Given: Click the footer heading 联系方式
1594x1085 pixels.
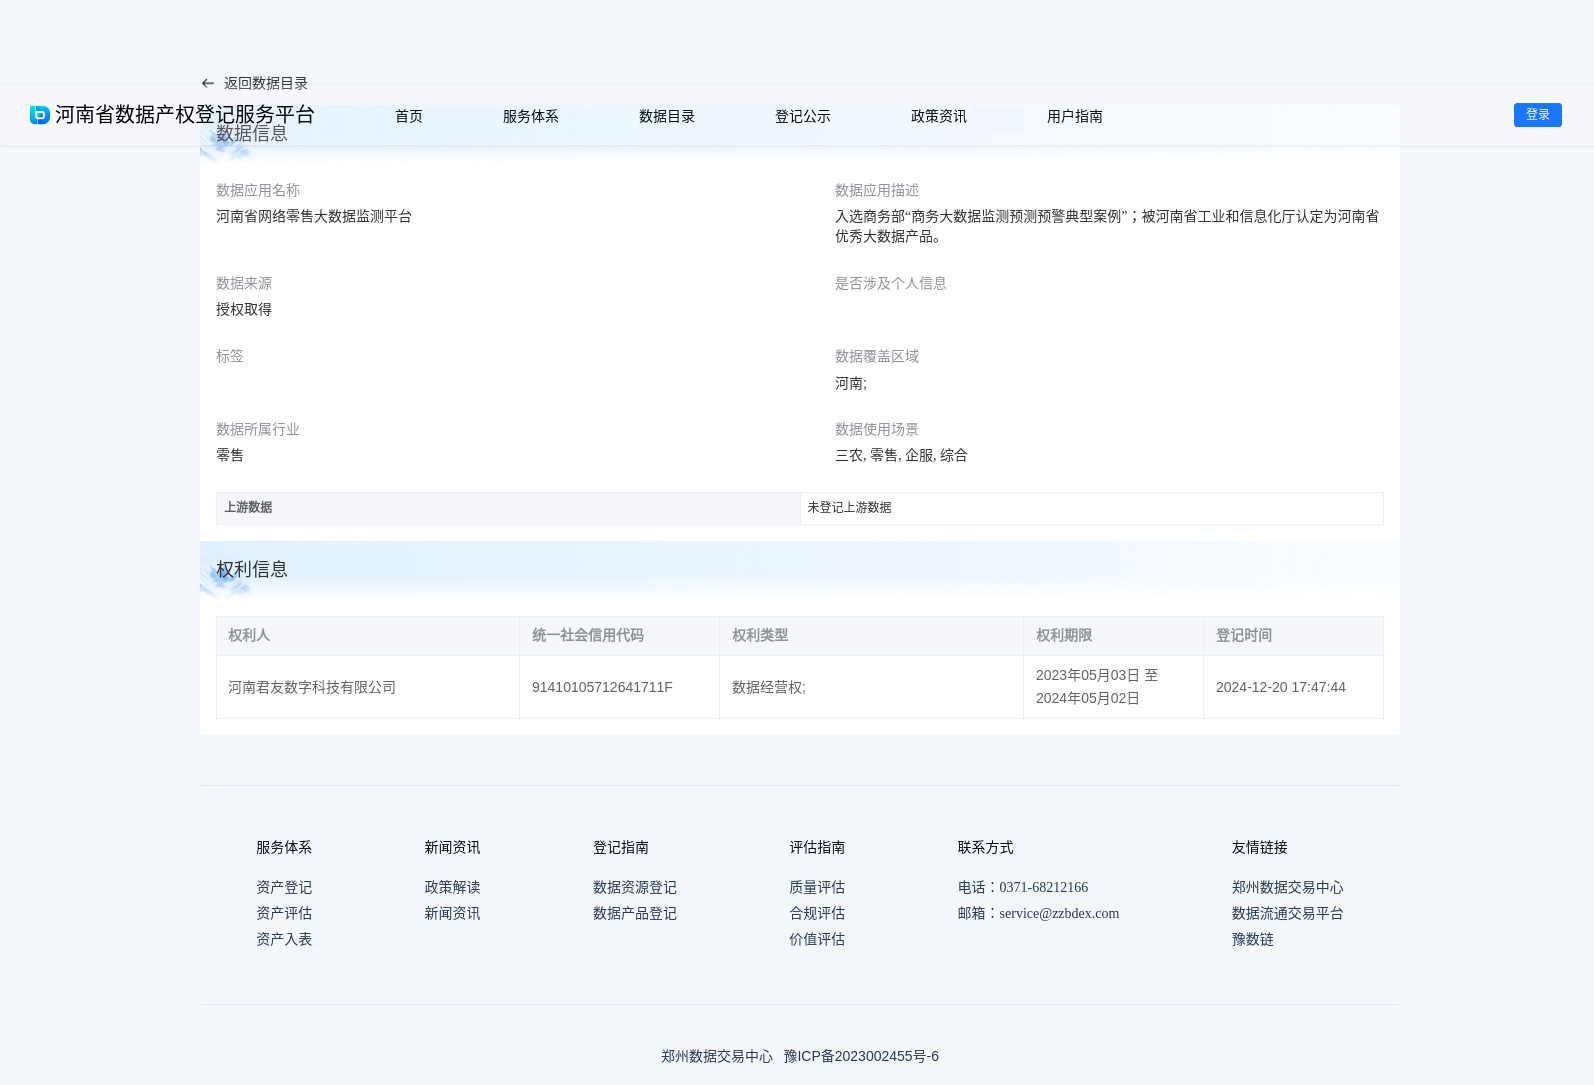Looking at the screenshot, I should 986,847.
